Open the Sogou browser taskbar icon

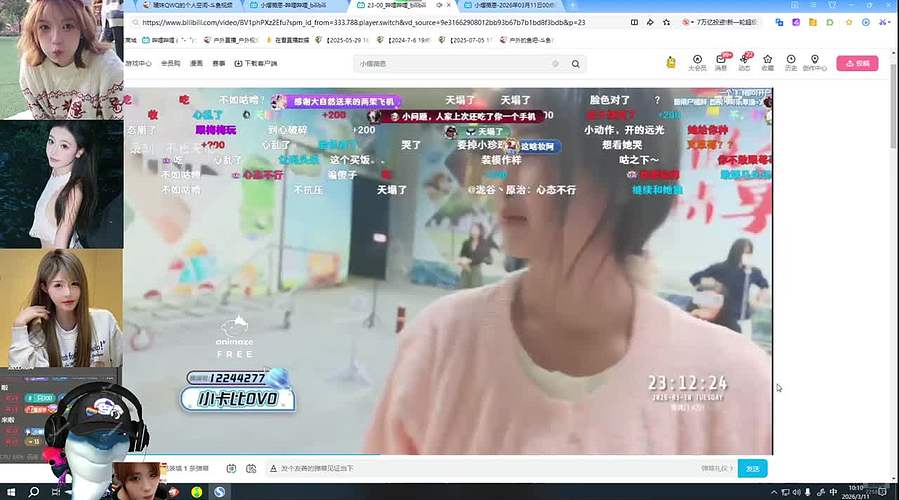point(220,492)
